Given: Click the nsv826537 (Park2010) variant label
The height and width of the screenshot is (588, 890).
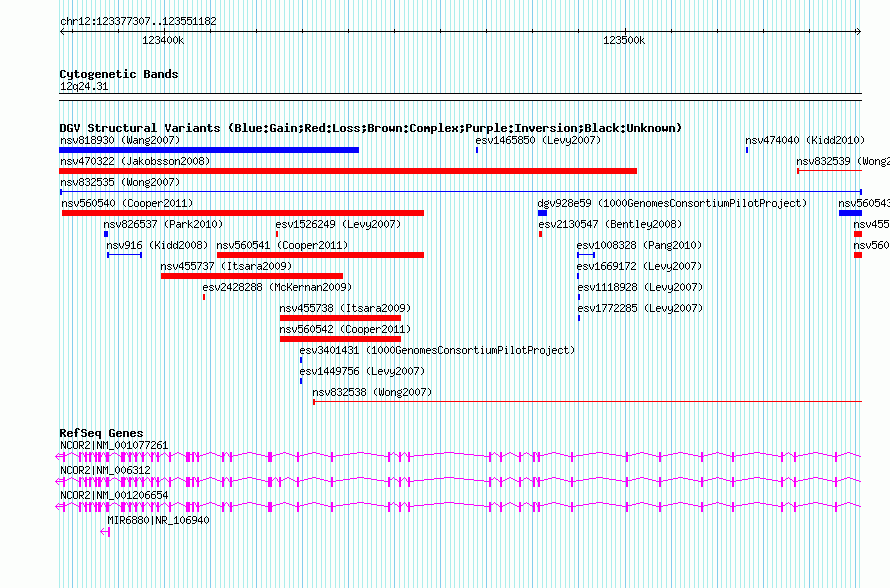Looking at the screenshot, I should (163, 224).
